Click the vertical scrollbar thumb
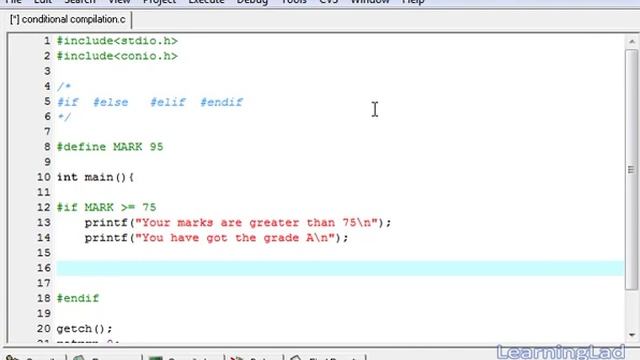 click(632, 169)
